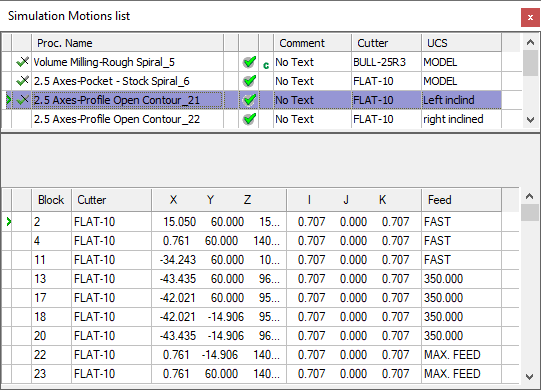Select the 2.5 Axes-Profile Open Contour_22 row

252,119
